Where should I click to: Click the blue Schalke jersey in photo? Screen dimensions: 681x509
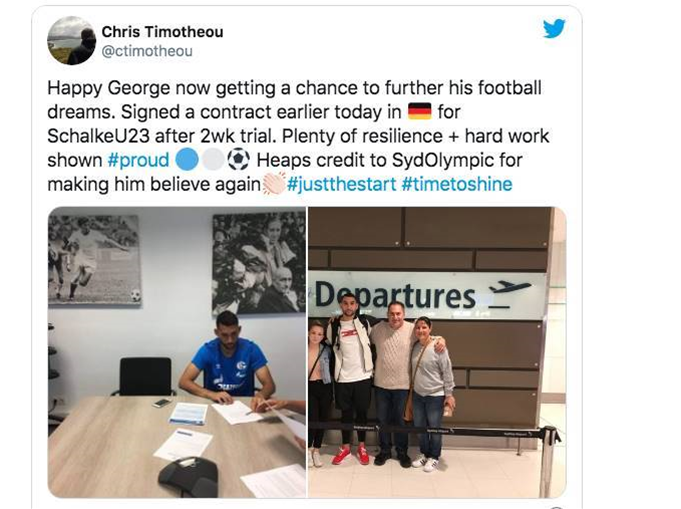(x=230, y=367)
